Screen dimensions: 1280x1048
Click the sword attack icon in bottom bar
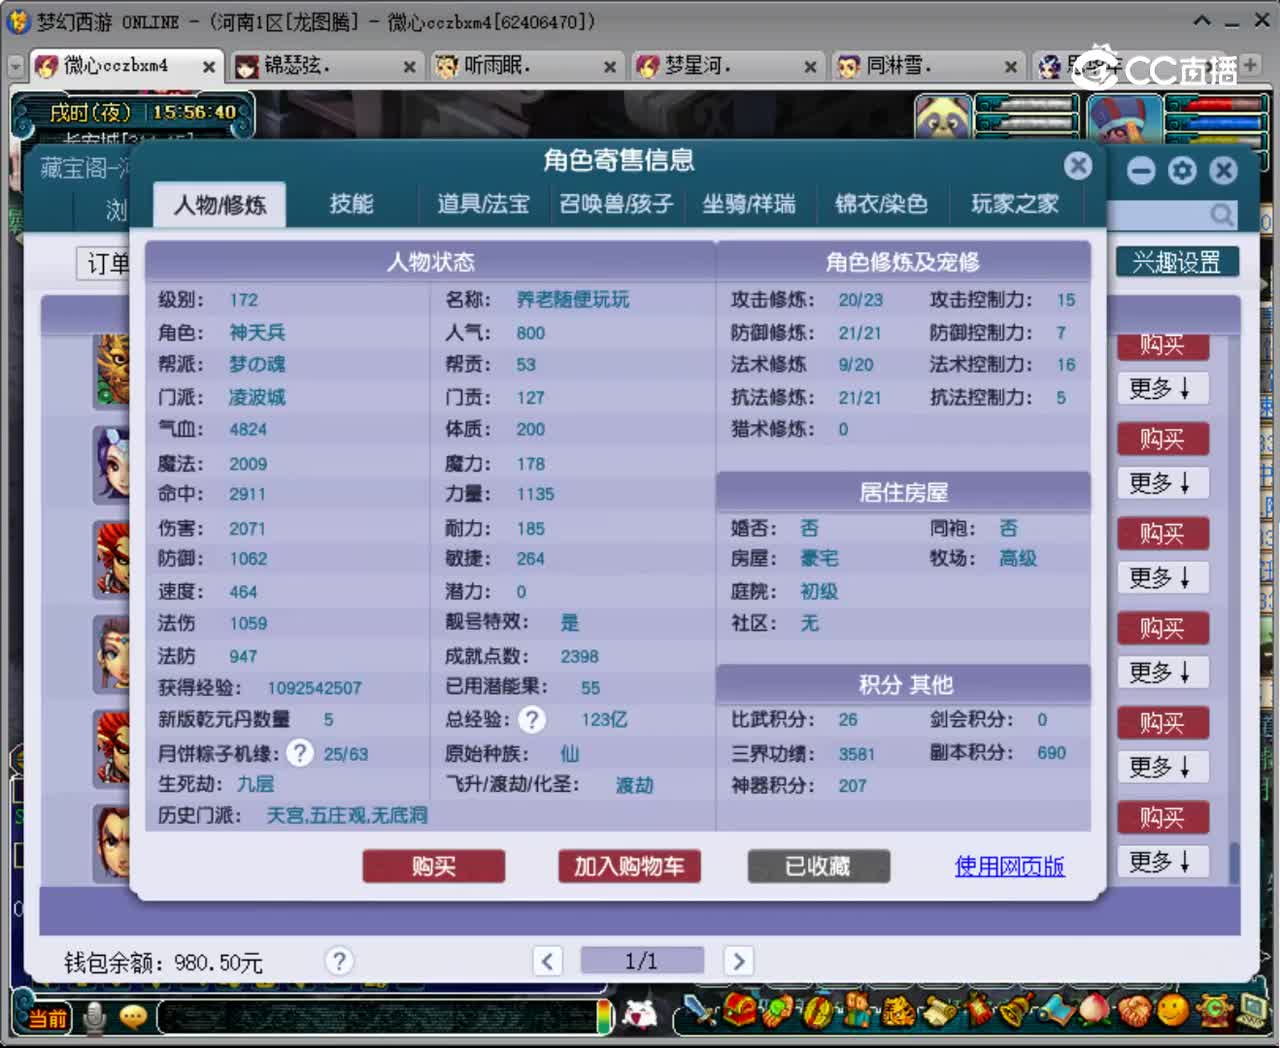pyautogui.click(x=701, y=1012)
